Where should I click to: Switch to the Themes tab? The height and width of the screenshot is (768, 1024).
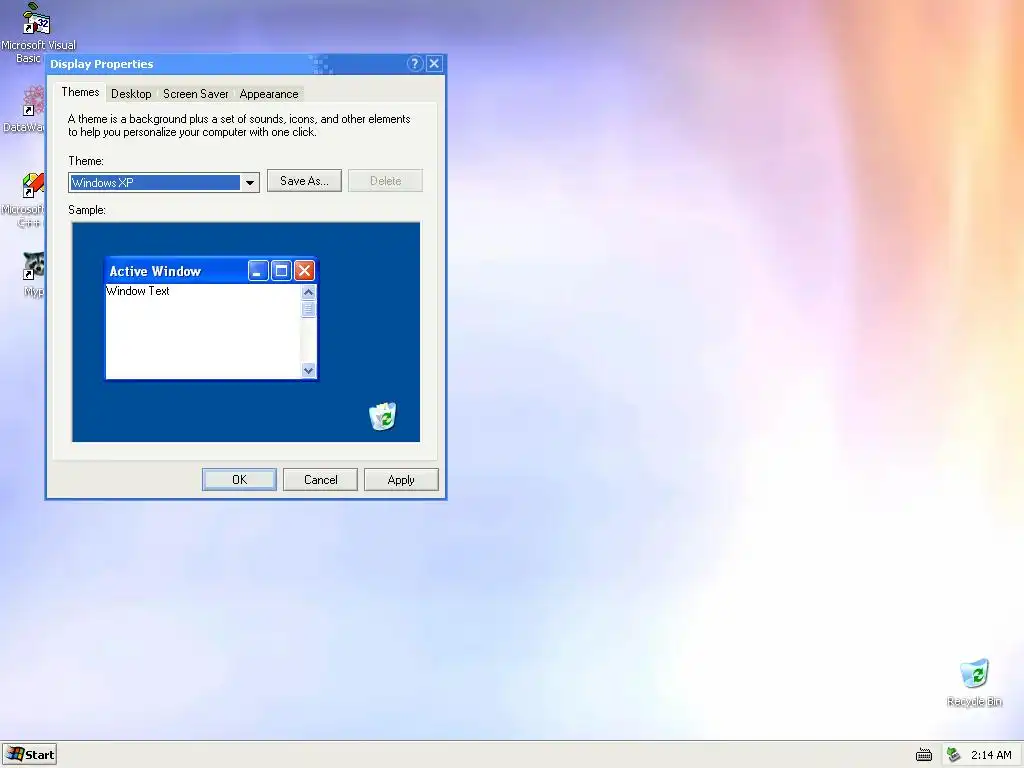coord(80,92)
